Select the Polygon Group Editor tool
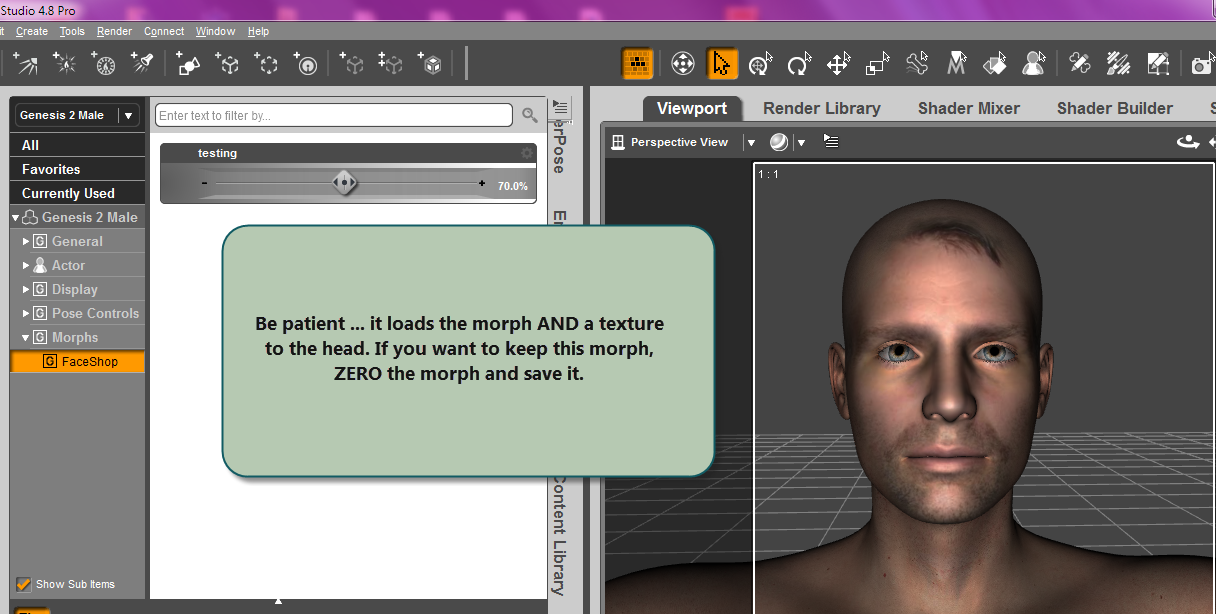Viewport: 1216px width, 614px height. pyautogui.click(x=1079, y=65)
